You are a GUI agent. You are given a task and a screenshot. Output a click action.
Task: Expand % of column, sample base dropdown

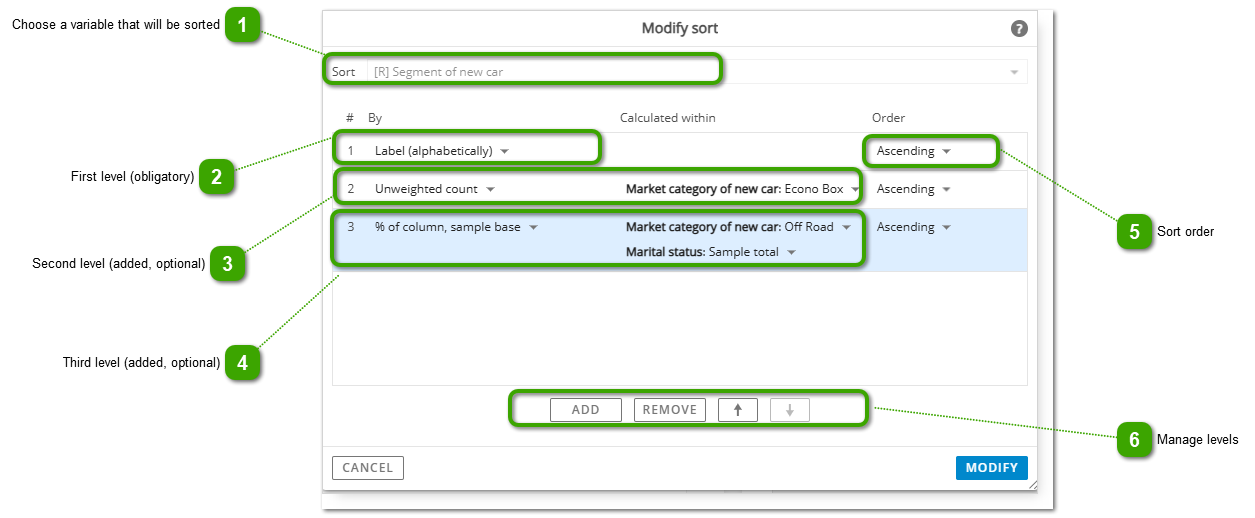tap(456, 227)
